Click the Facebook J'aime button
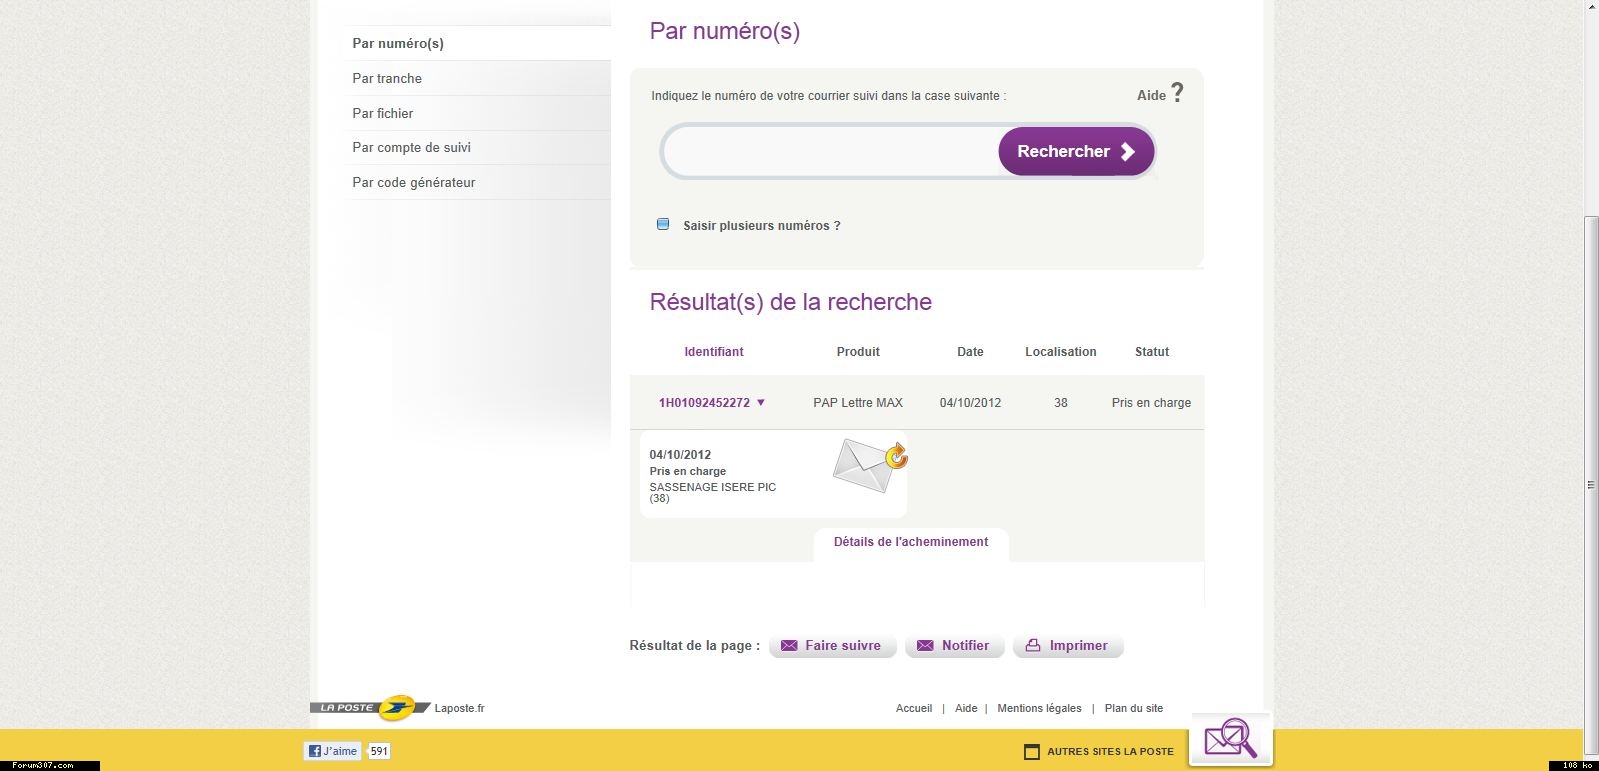 (x=332, y=751)
